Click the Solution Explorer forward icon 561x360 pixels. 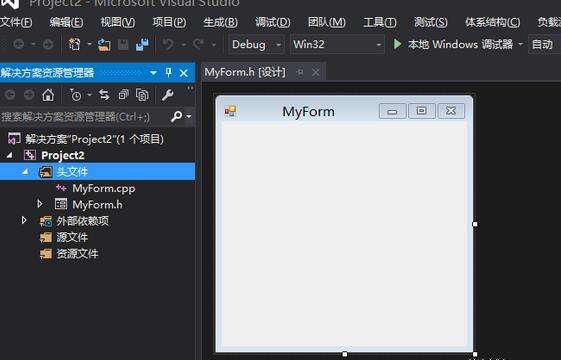(29, 95)
